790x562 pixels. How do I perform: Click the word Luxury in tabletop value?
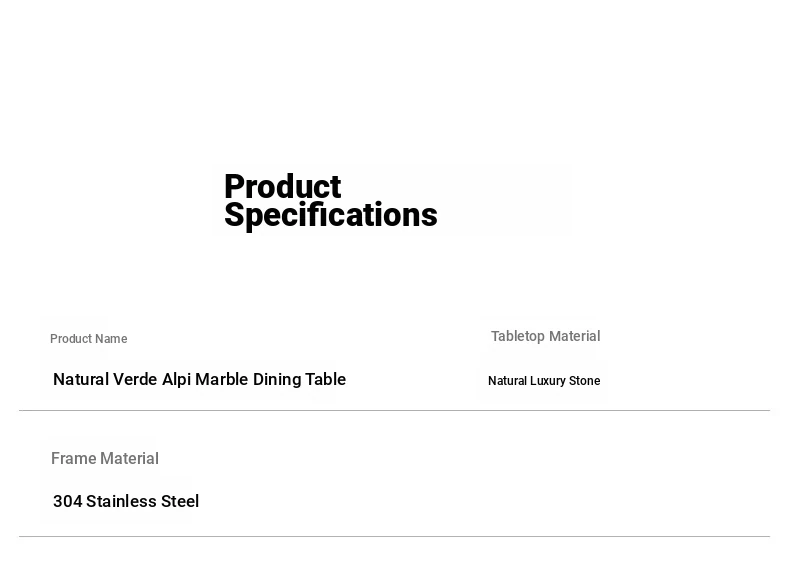548,382
